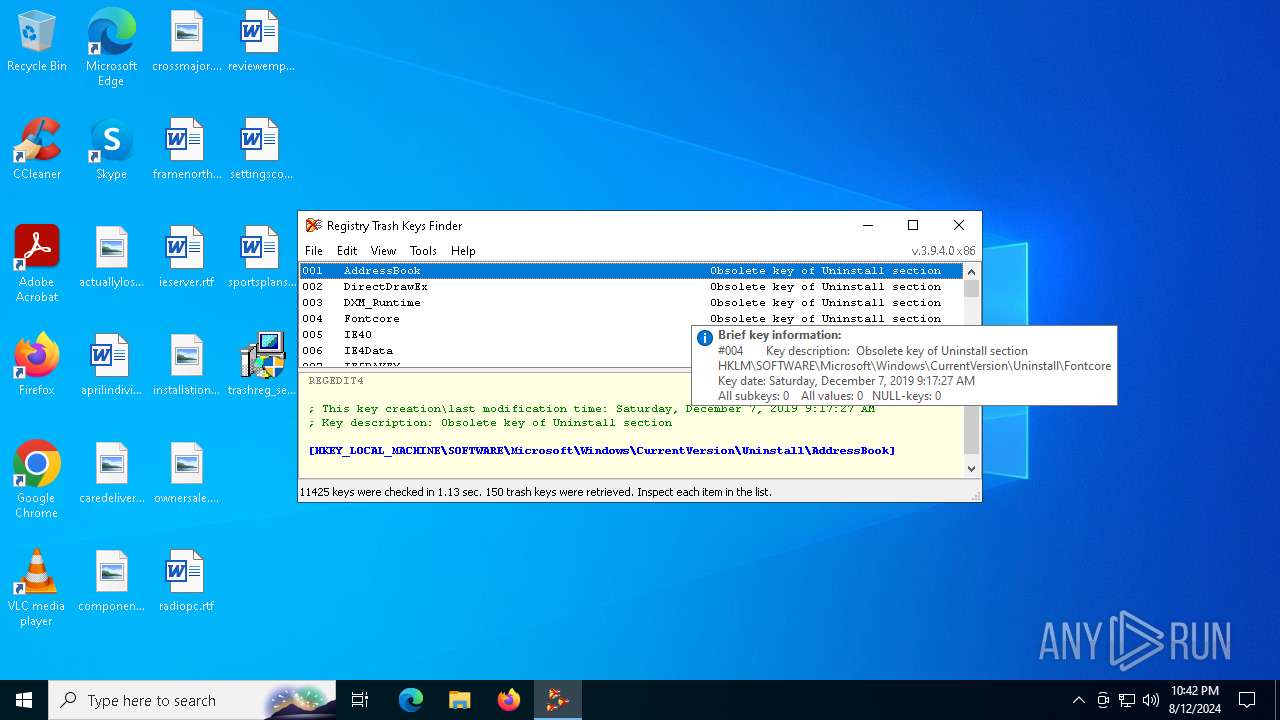
Task: Open the View menu
Action: click(383, 251)
